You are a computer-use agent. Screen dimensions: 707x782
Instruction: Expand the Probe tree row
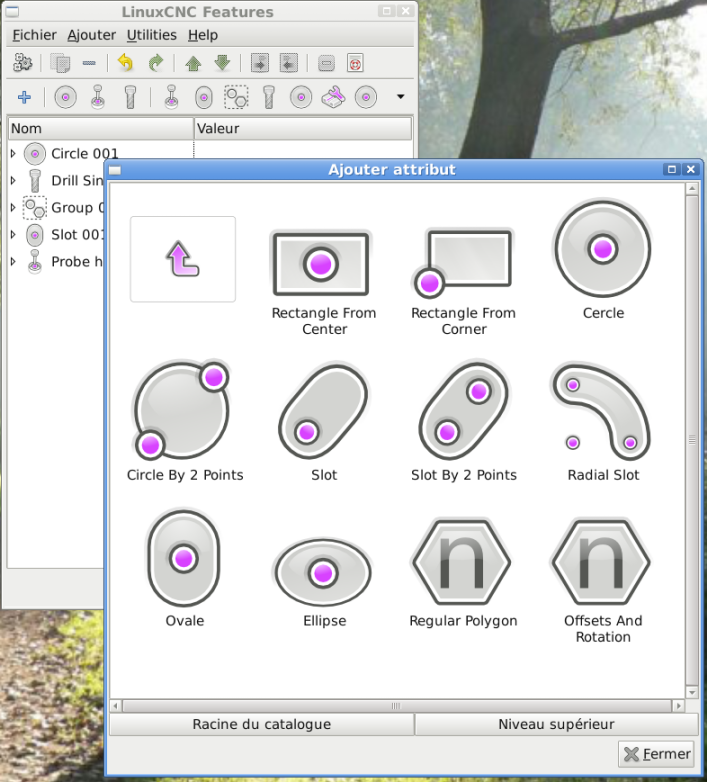(13, 261)
